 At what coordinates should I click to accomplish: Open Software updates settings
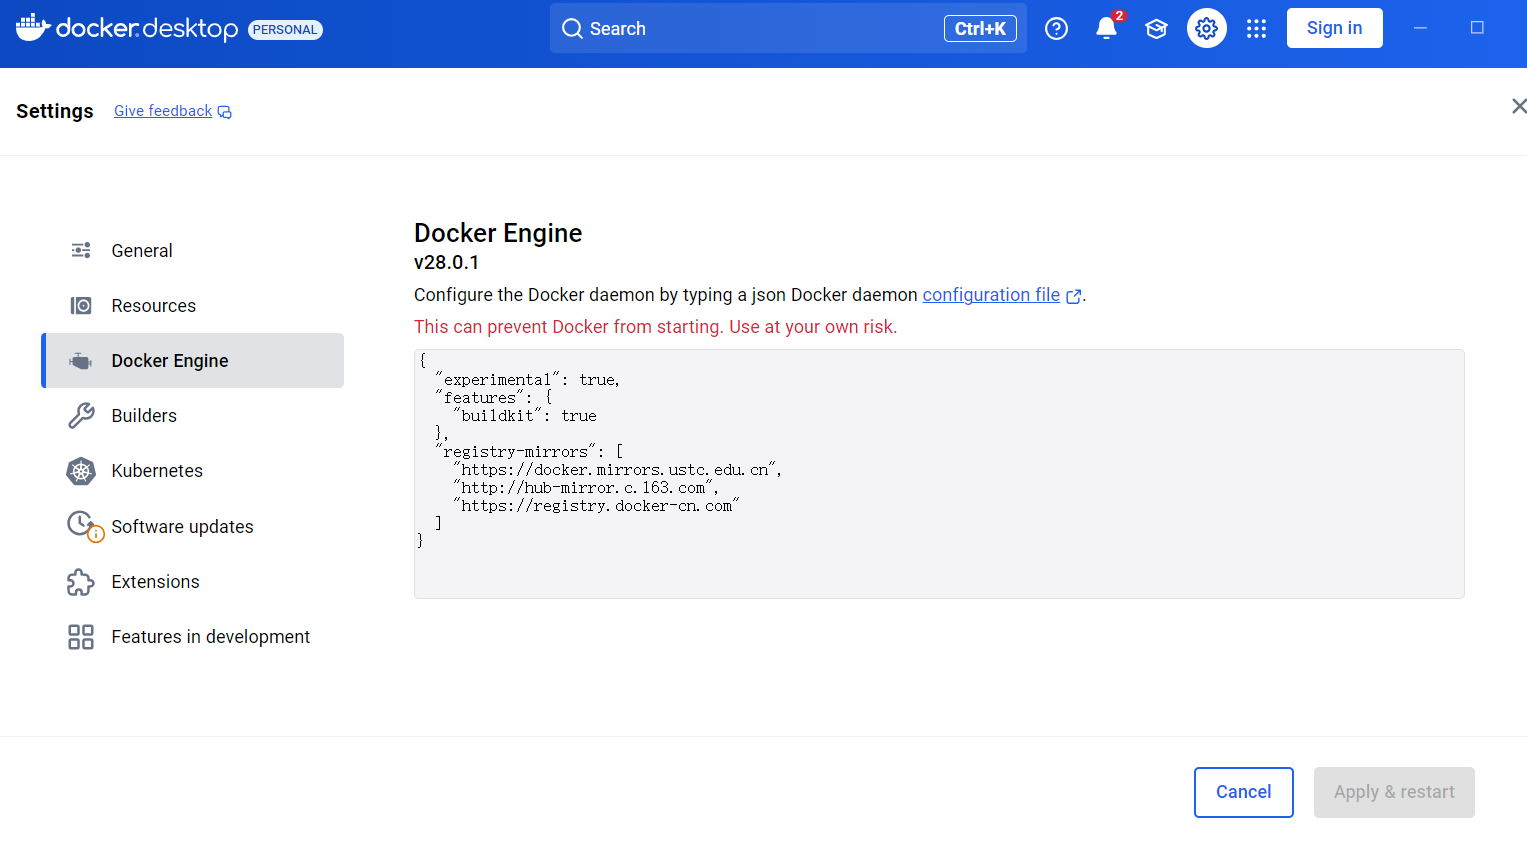[x=192, y=526]
